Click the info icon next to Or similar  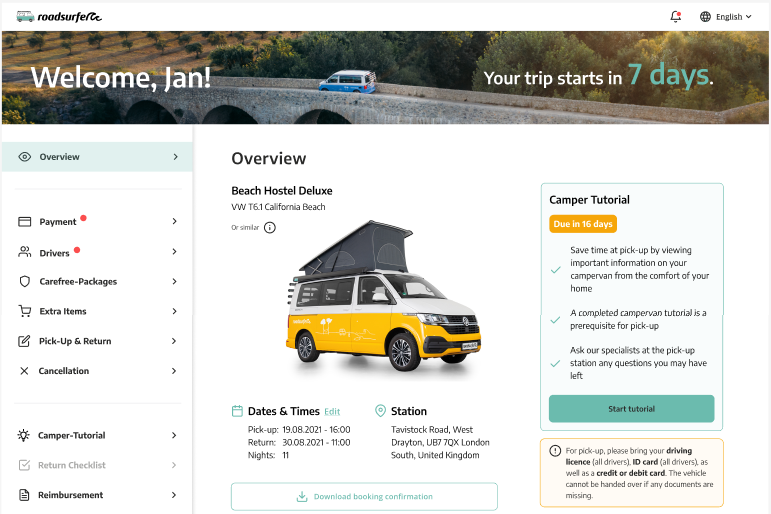[269, 228]
